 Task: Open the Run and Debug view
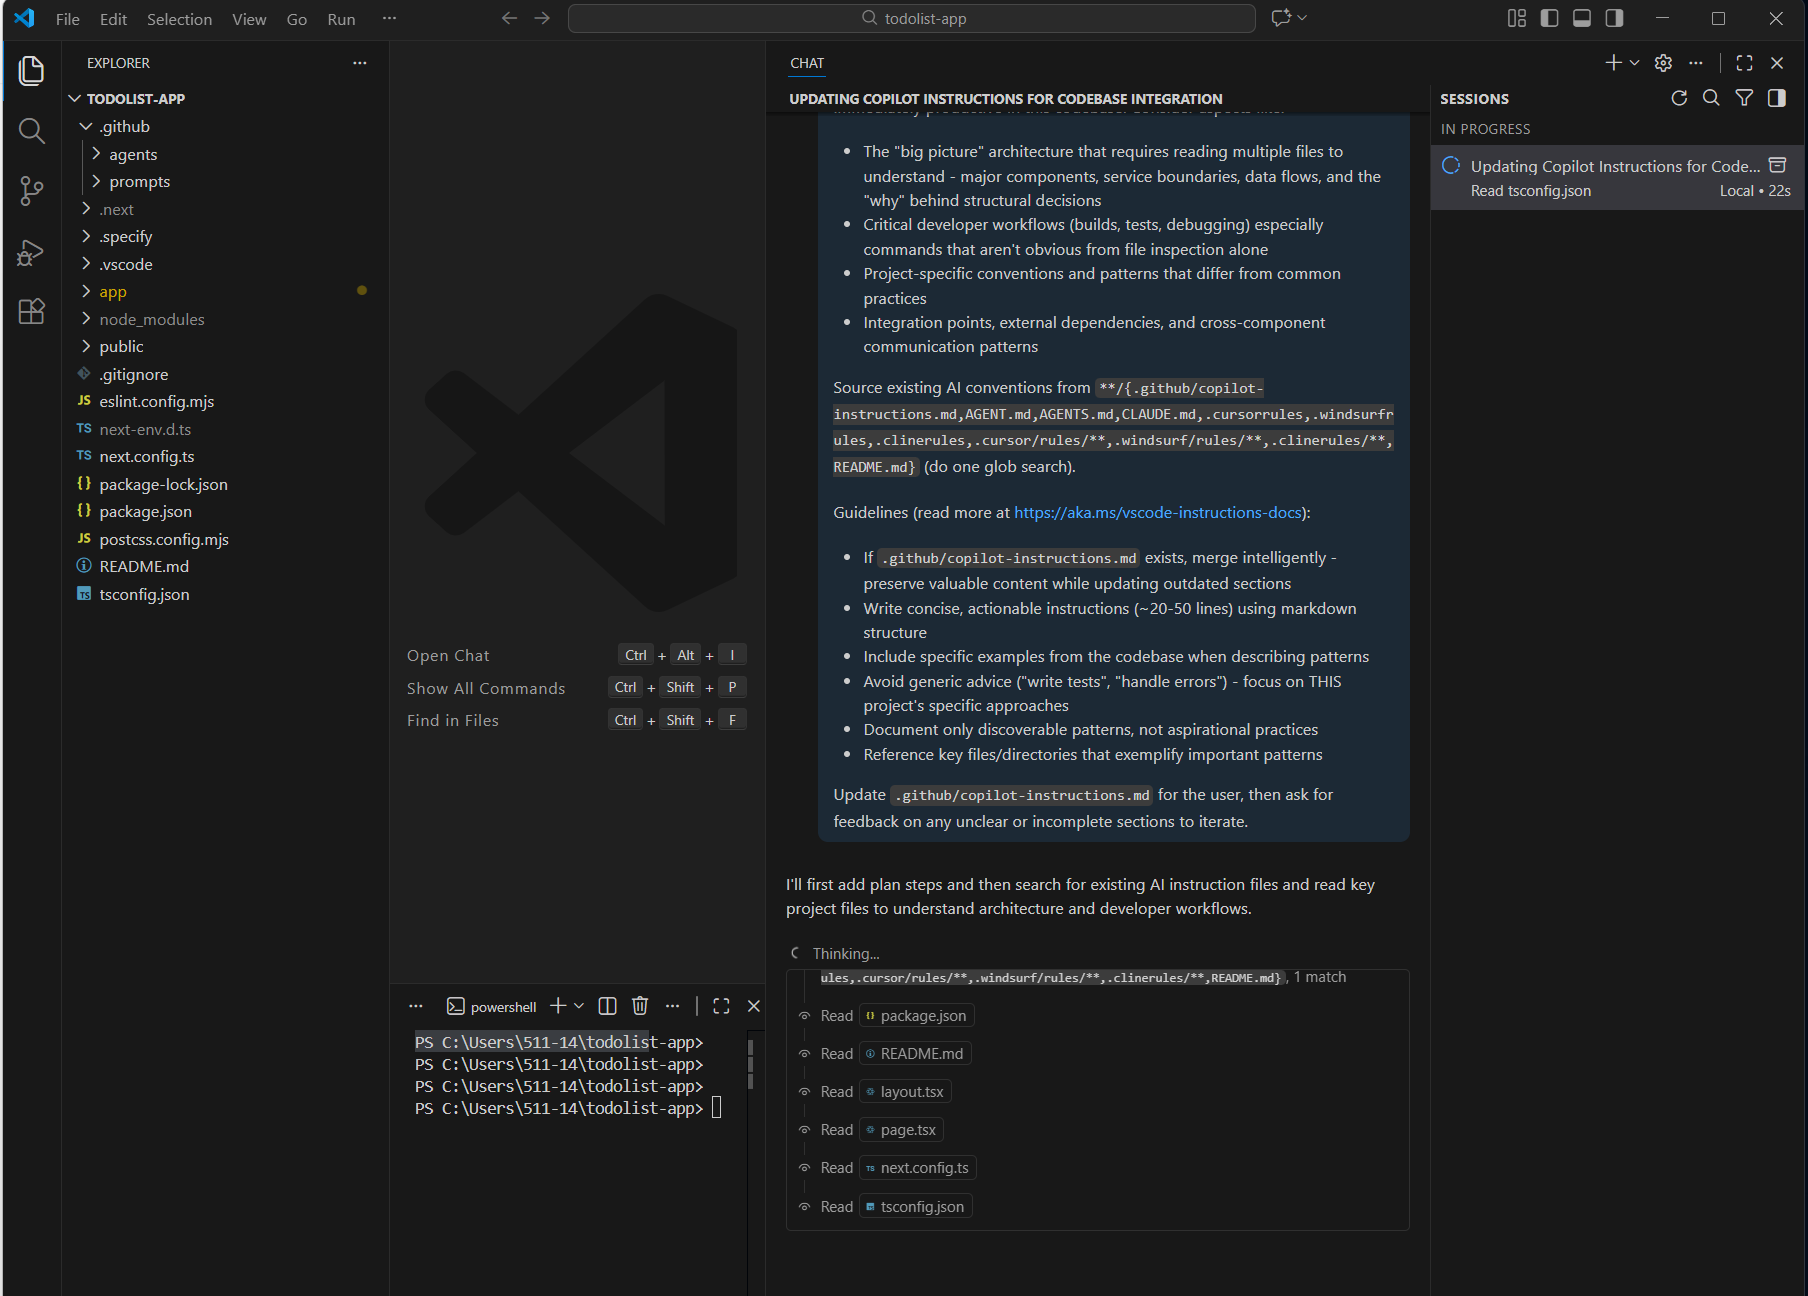point(31,252)
